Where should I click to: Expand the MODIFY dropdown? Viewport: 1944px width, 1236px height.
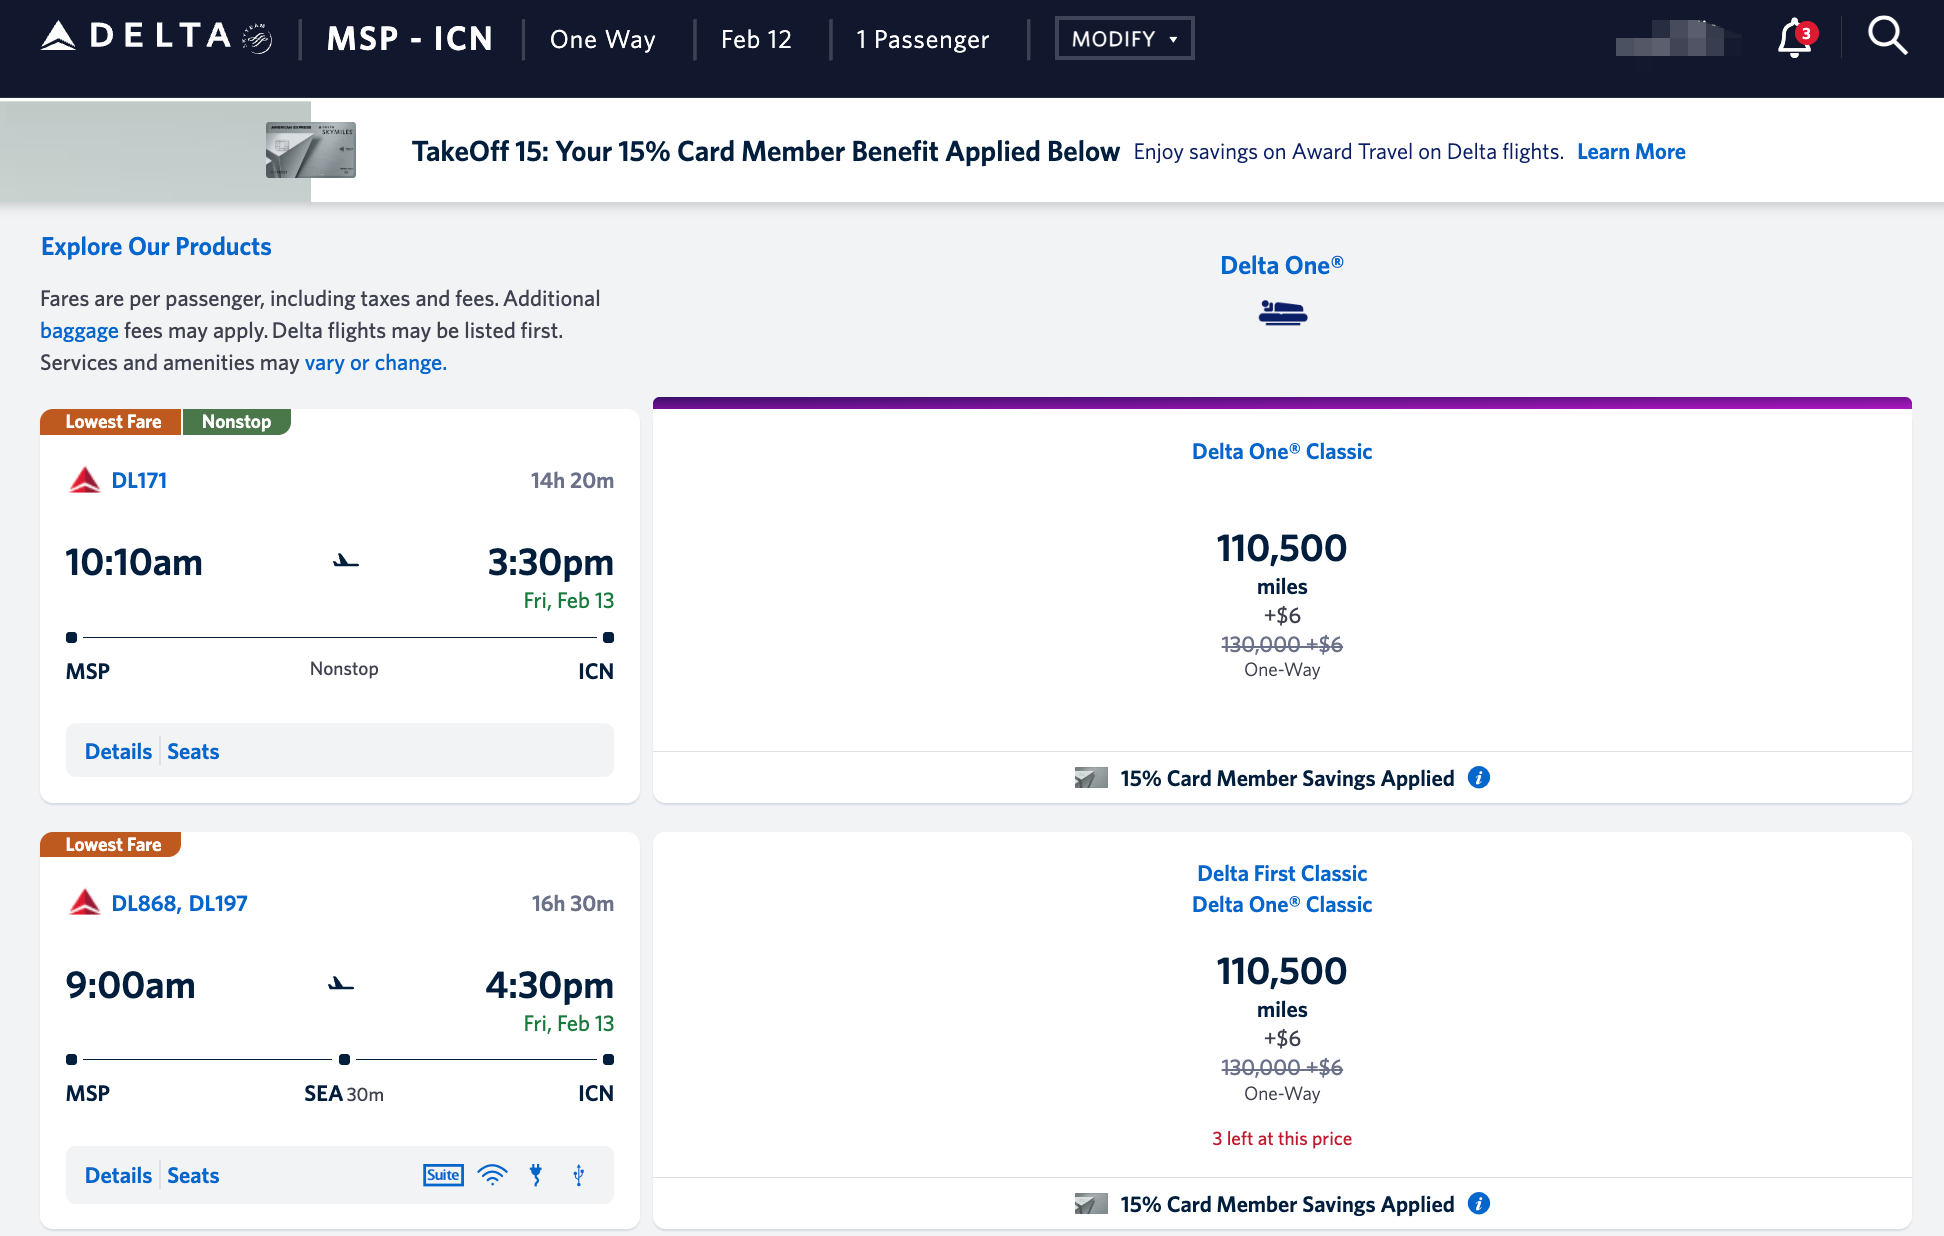click(1124, 39)
